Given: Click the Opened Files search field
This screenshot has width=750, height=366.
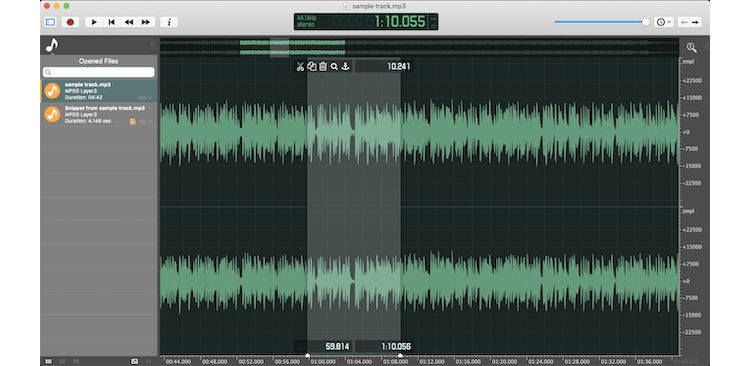Looking at the screenshot, I should [x=99, y=72].
